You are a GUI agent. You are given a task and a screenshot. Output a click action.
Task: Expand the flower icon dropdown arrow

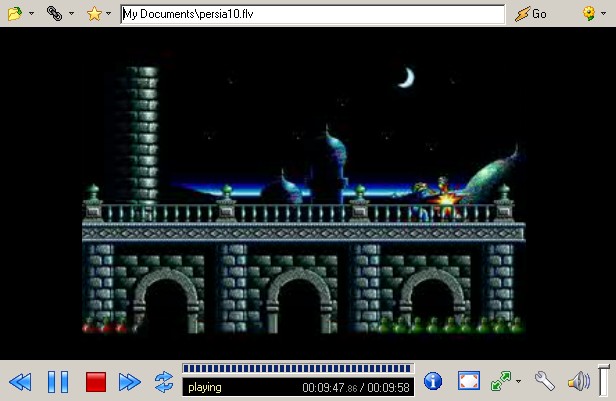pos(603,14)
